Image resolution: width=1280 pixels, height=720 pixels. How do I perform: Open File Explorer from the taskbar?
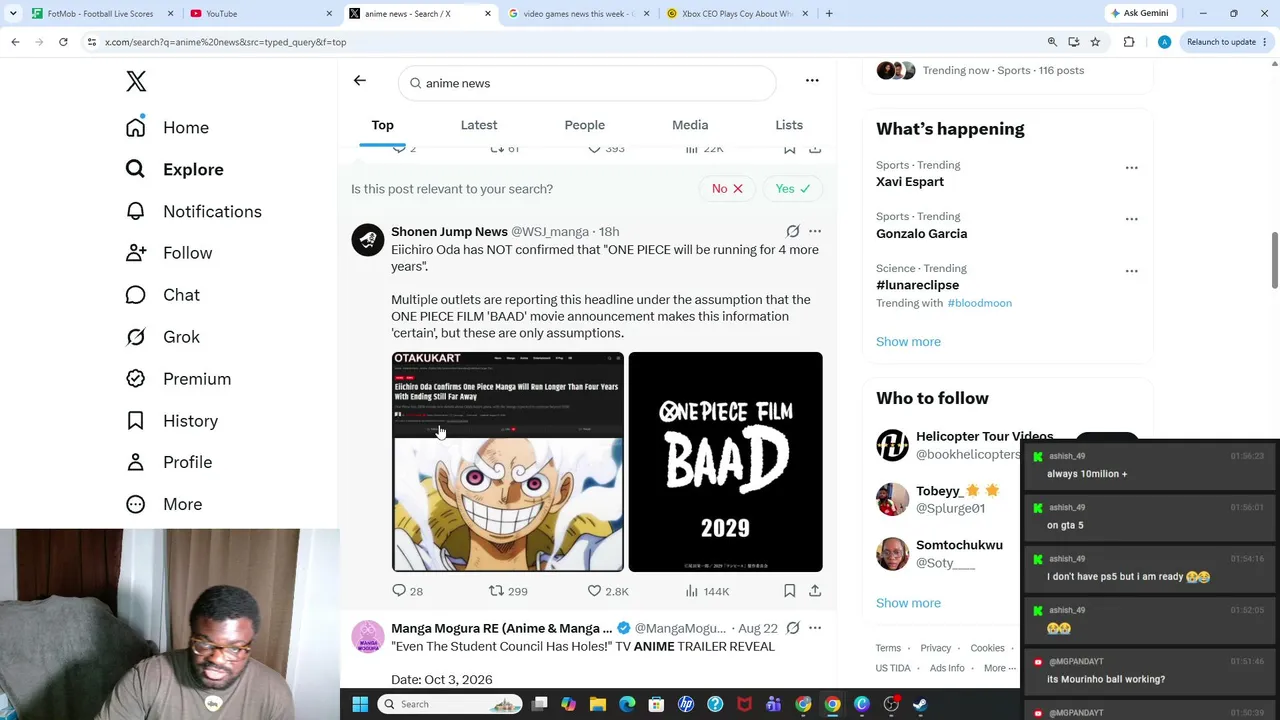tap(598, 704)
